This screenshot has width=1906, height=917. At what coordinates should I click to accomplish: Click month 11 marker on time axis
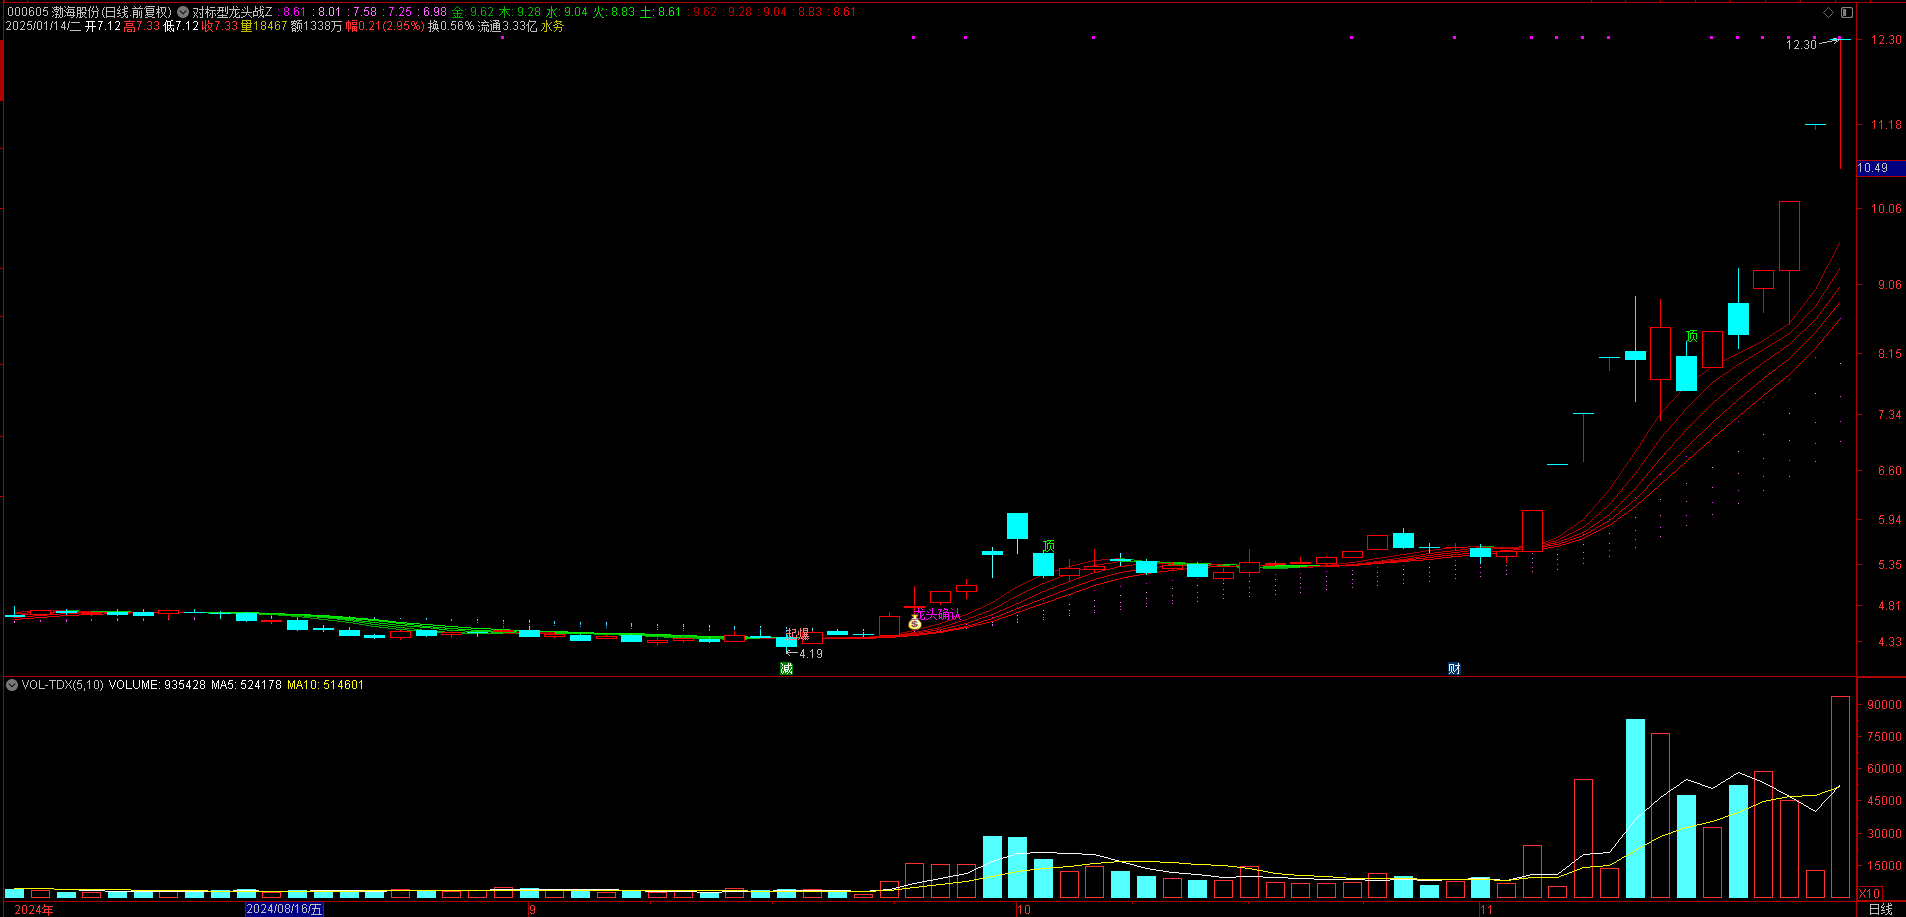[1487, 909]
